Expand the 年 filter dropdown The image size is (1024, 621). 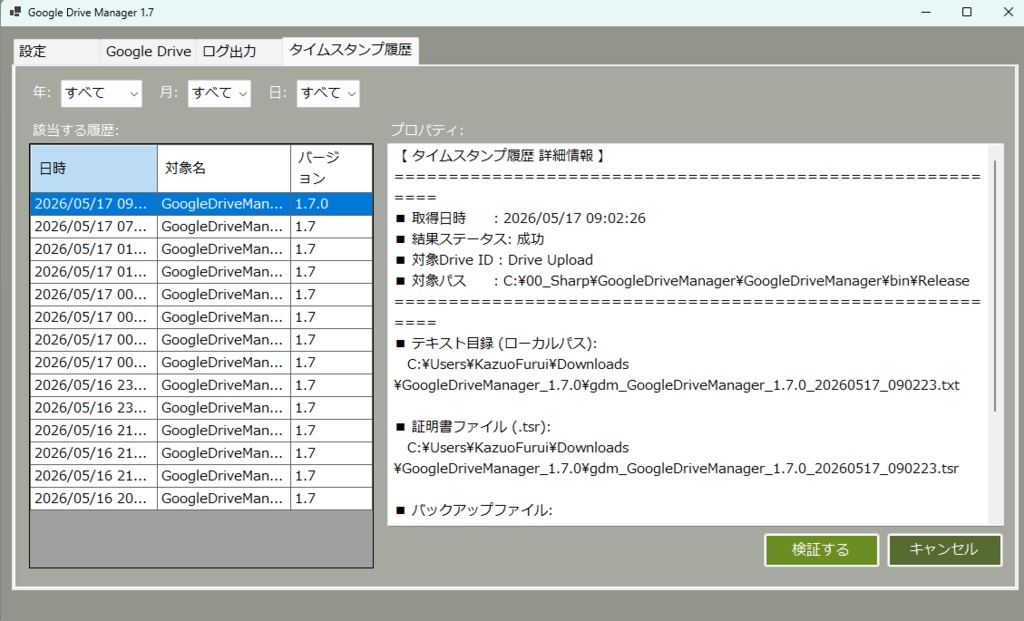pos(101,93)
